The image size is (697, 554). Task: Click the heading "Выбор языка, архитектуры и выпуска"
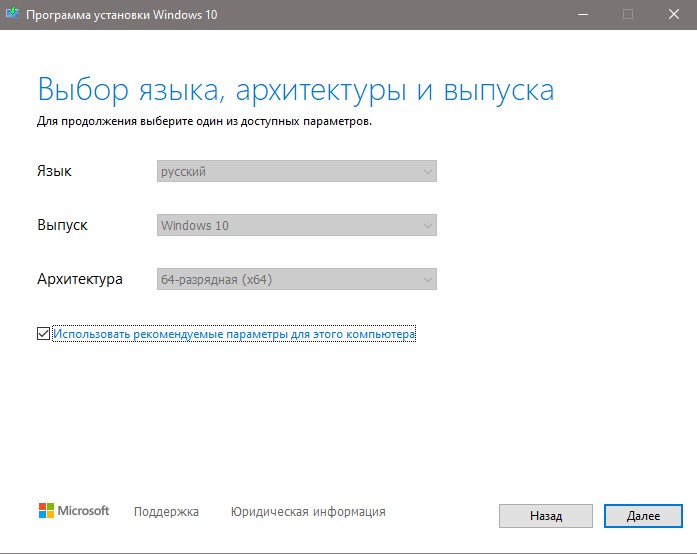[x=296, y=90]
